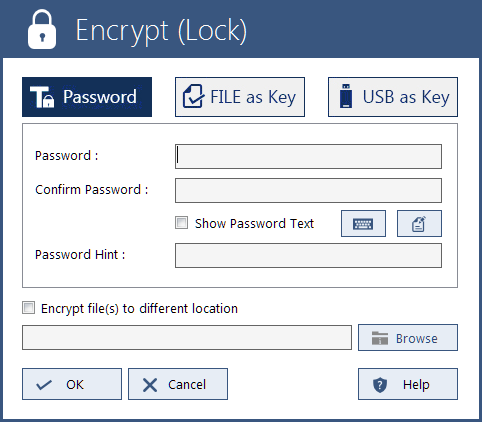Switch to the USB as Key tab
The image size is (482, 422).
click(393, 97)
